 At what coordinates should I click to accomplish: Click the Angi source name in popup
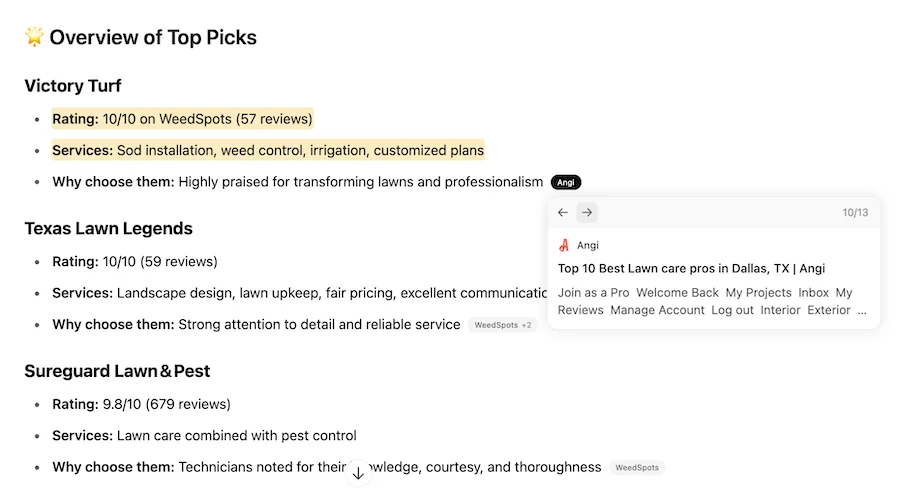588,245
